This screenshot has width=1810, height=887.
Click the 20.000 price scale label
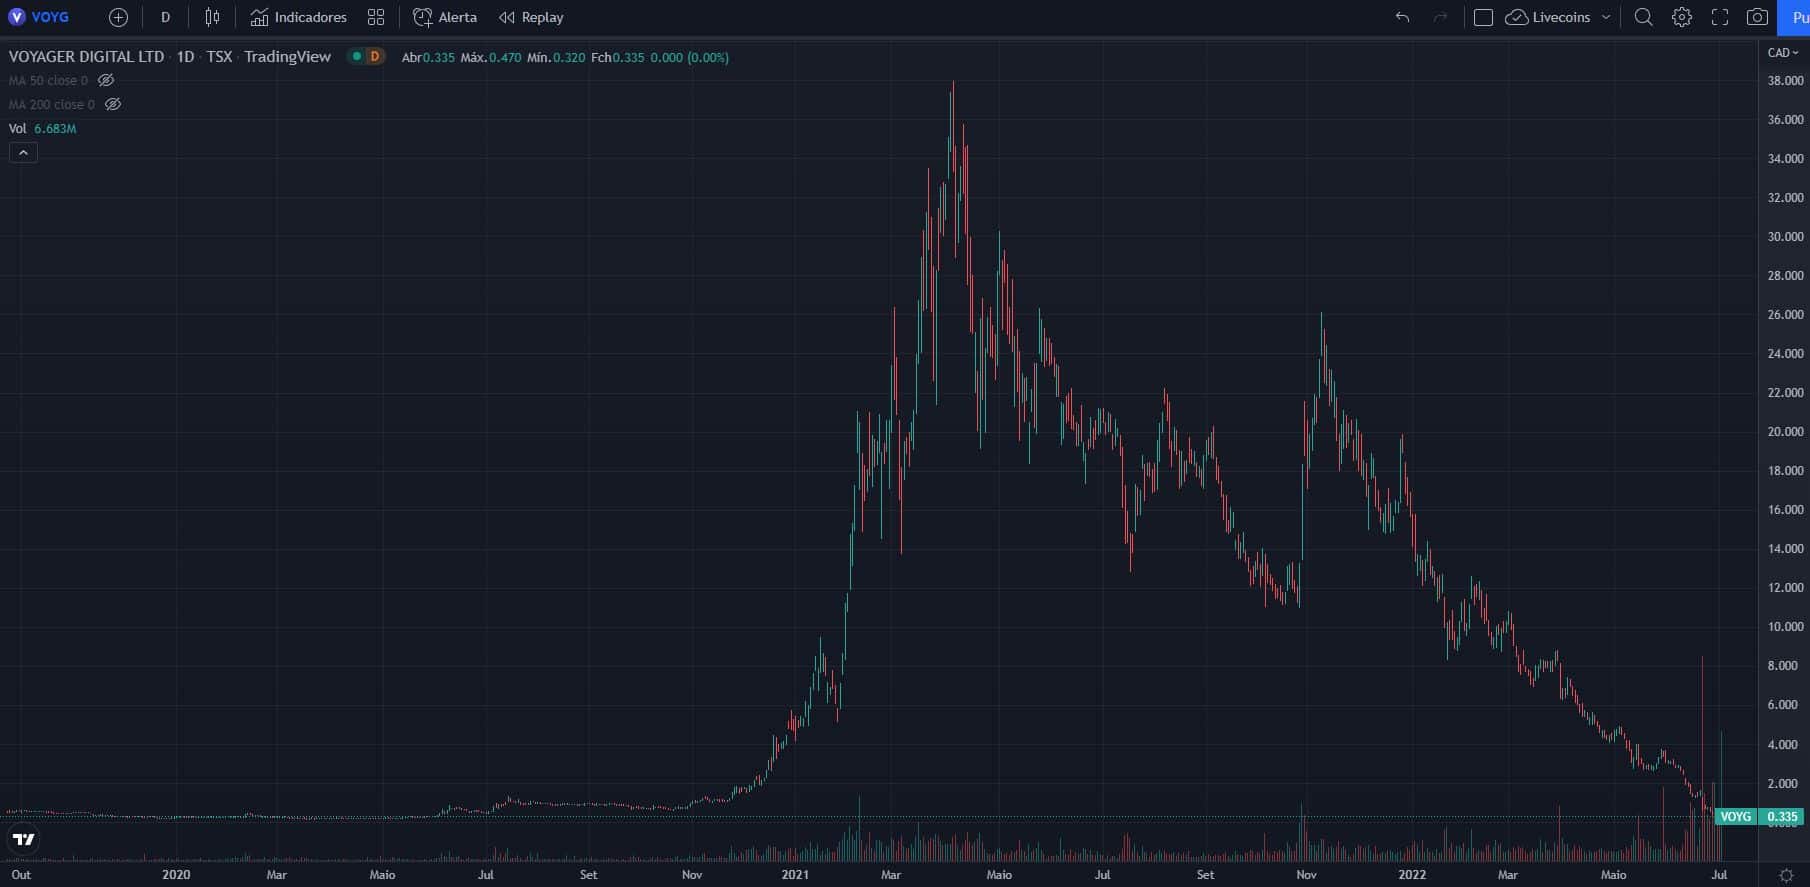pos(1785,432)
